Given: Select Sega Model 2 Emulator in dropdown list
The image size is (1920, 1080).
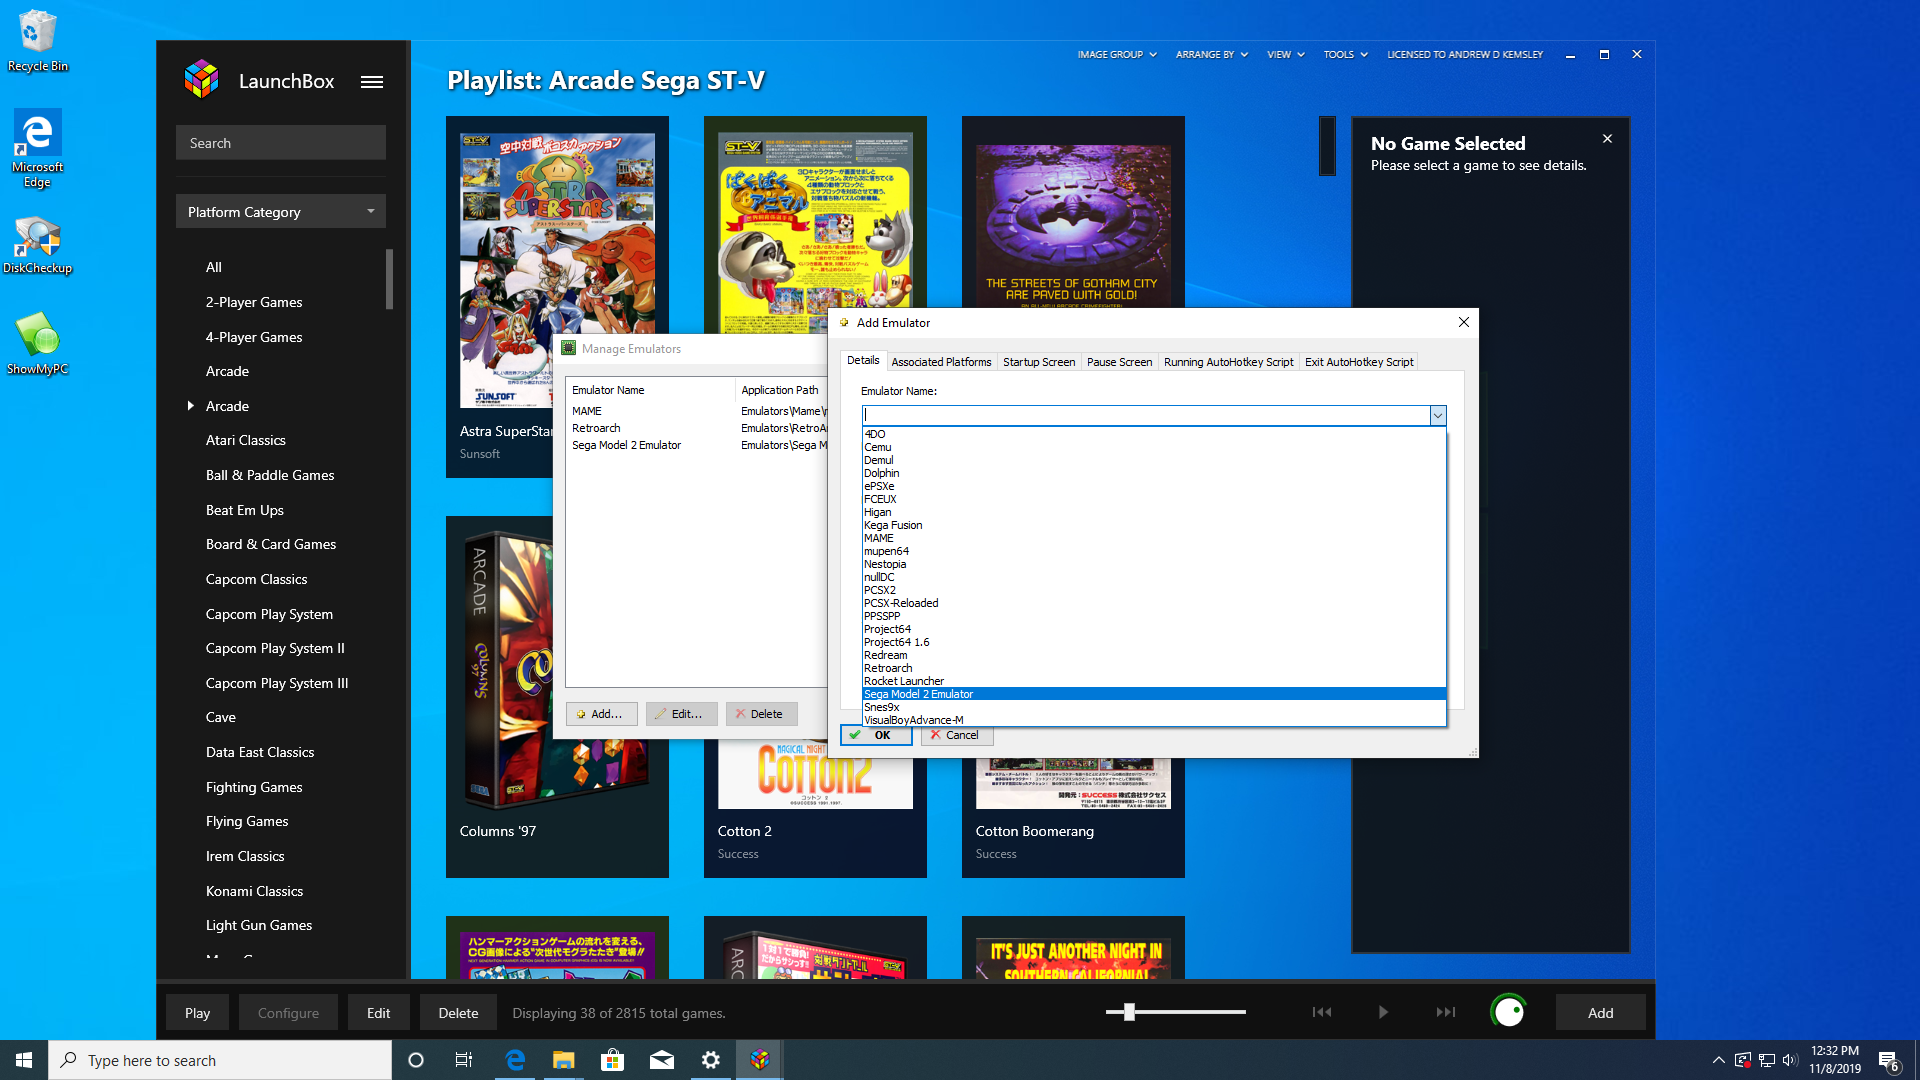Looking at the screenshot, I should click(1154, 694).
